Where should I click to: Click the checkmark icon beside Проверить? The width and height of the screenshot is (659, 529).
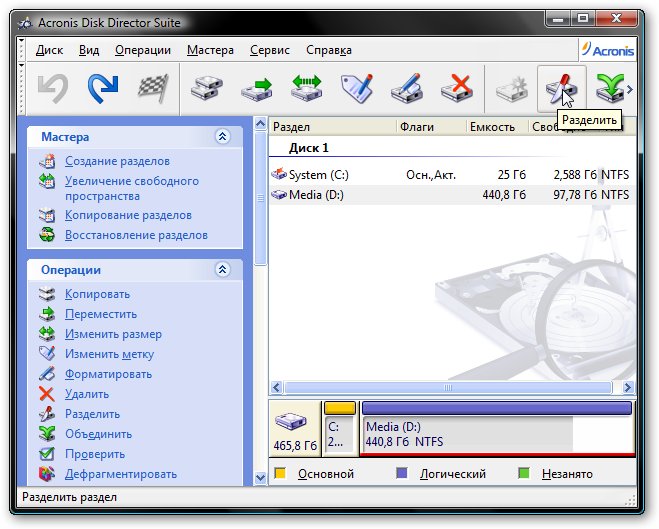(47, 454)
